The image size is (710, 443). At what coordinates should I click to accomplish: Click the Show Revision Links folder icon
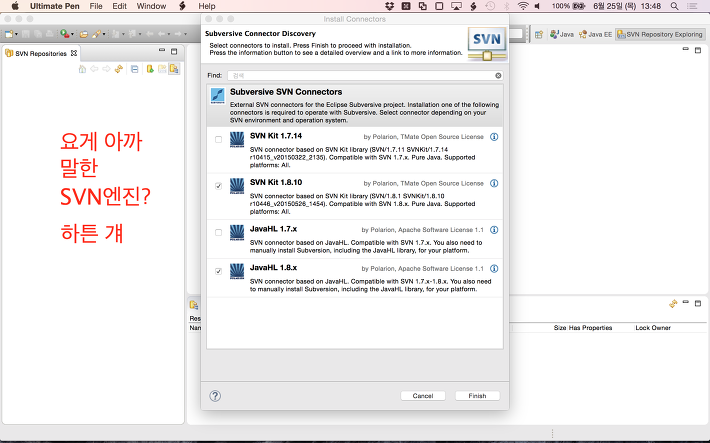[162, 69]
